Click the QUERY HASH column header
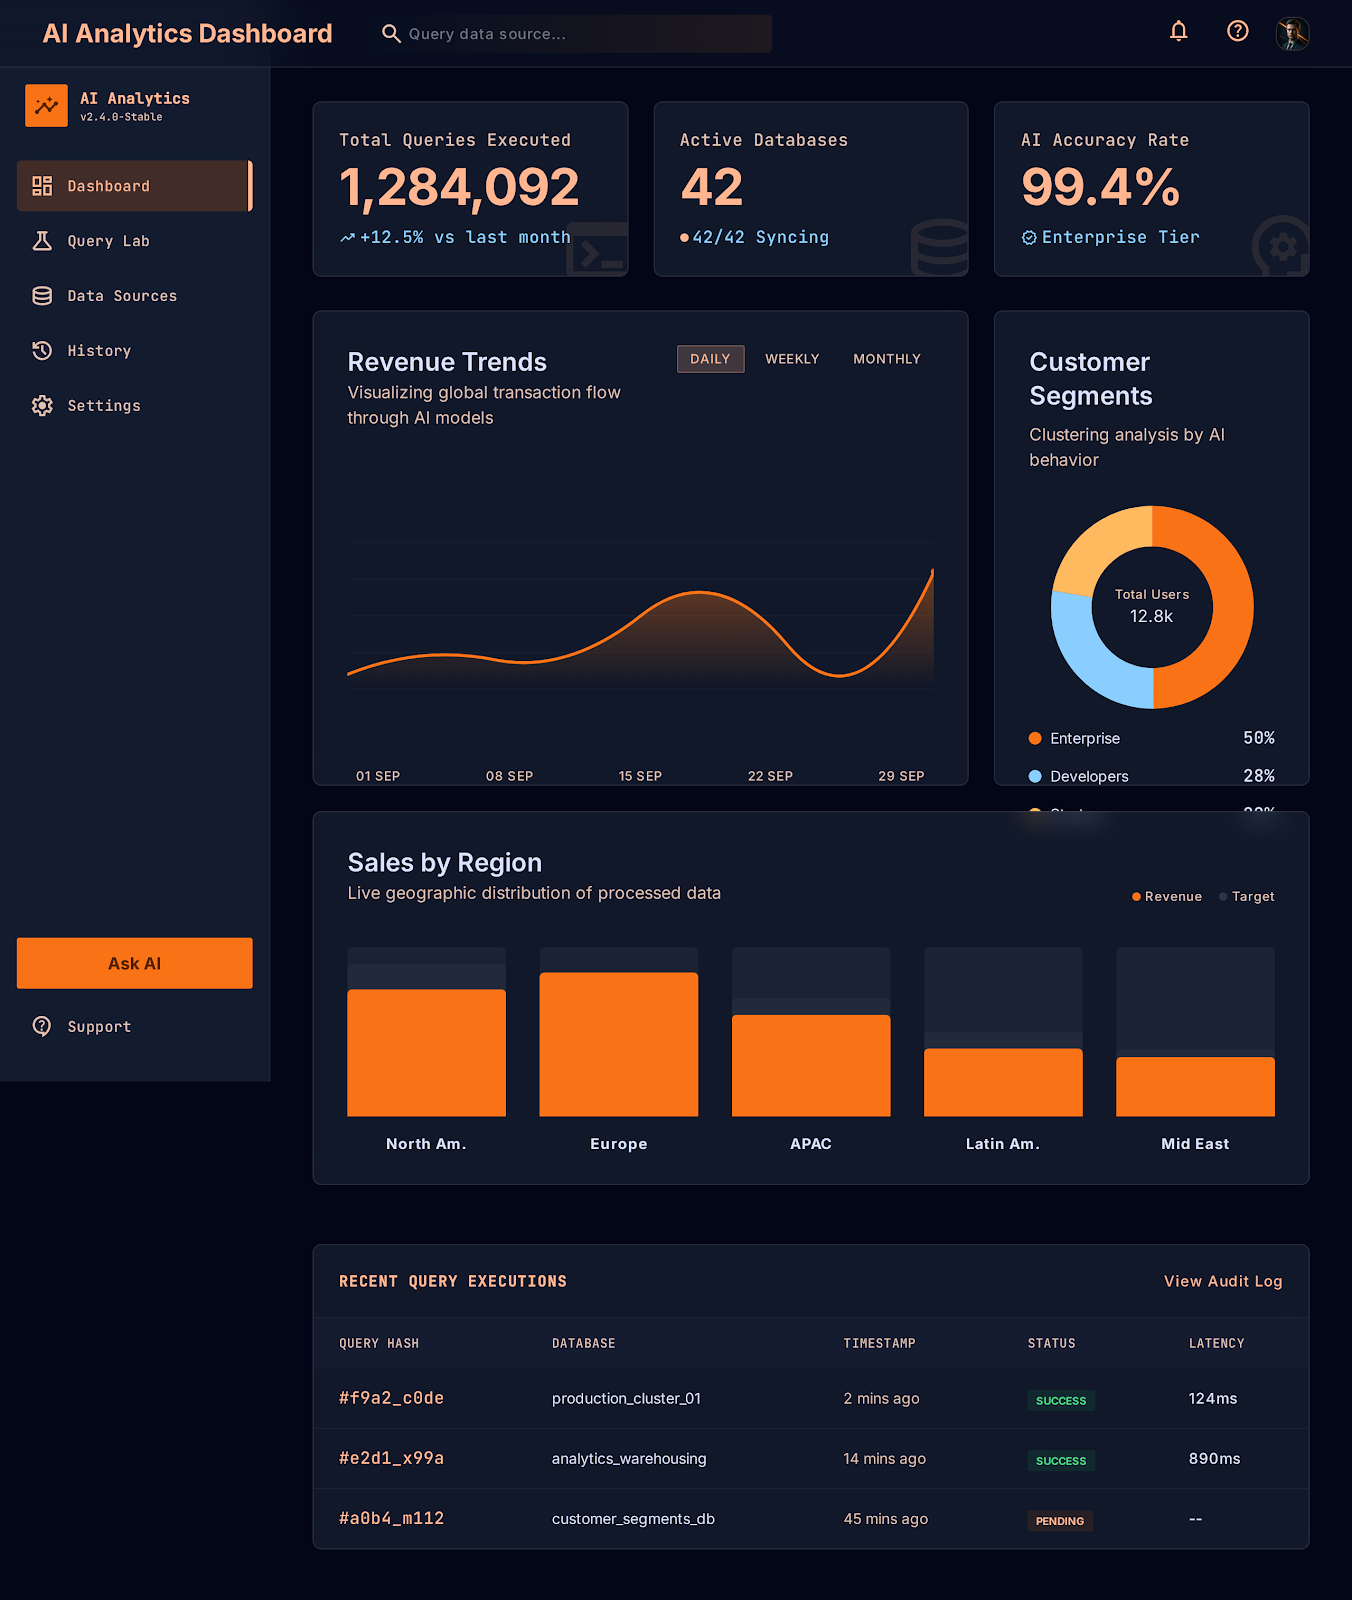The height and width of the screenshot is (1600, 1352). 379,1344
